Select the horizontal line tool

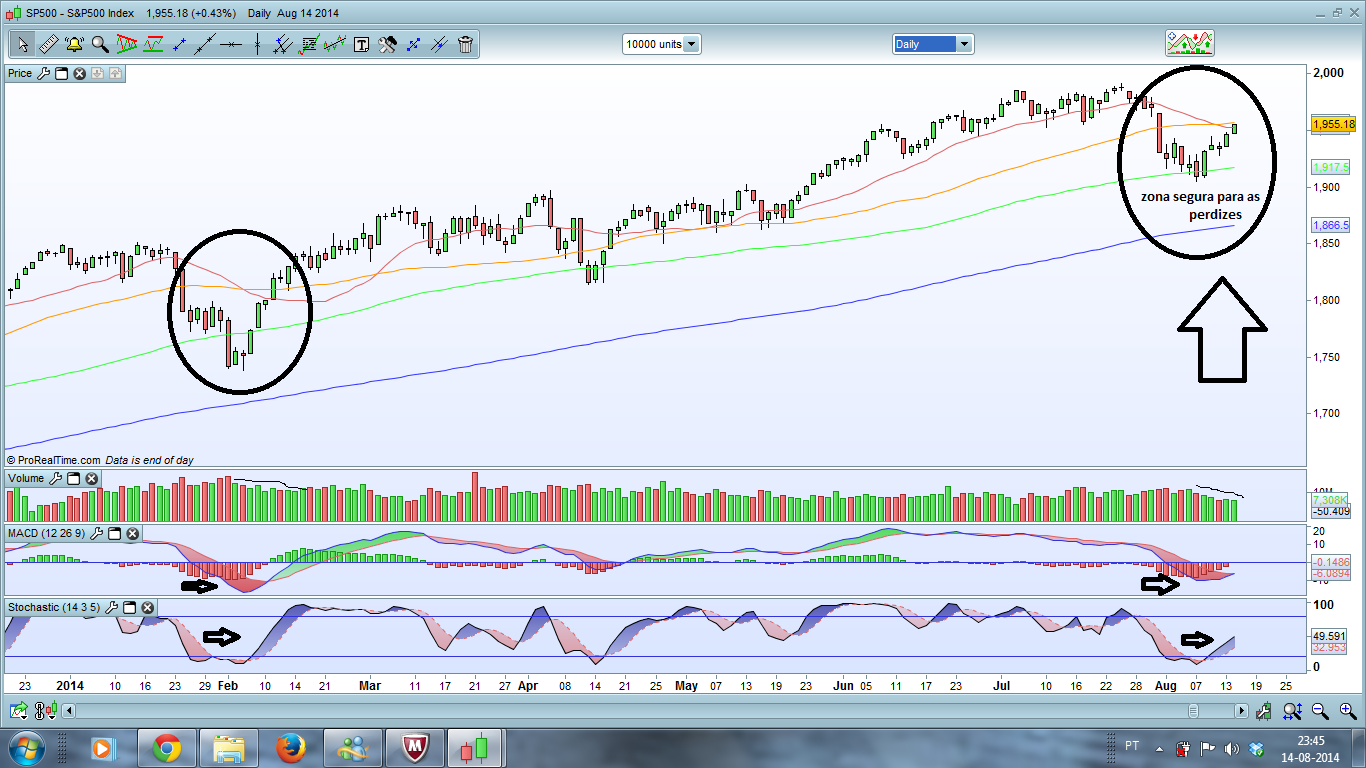tap(231, 44)
